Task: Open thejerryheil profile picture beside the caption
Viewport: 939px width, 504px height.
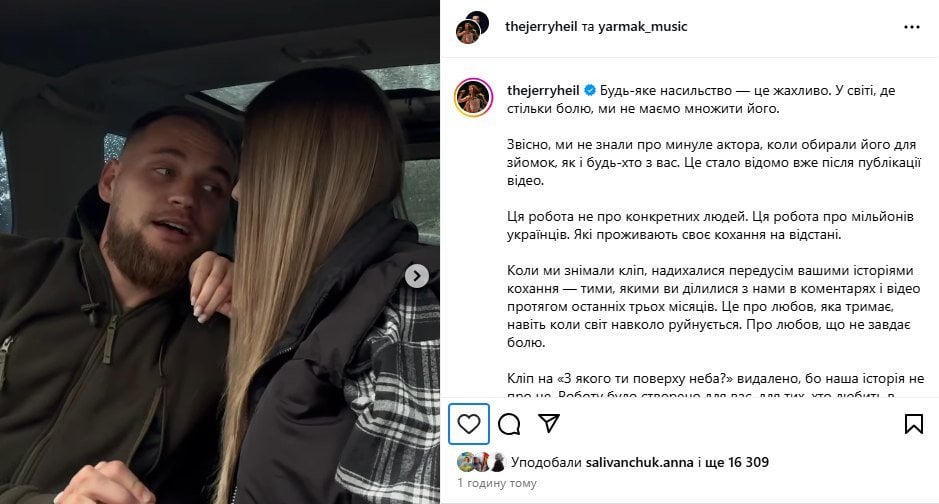Action: [474, 98]
